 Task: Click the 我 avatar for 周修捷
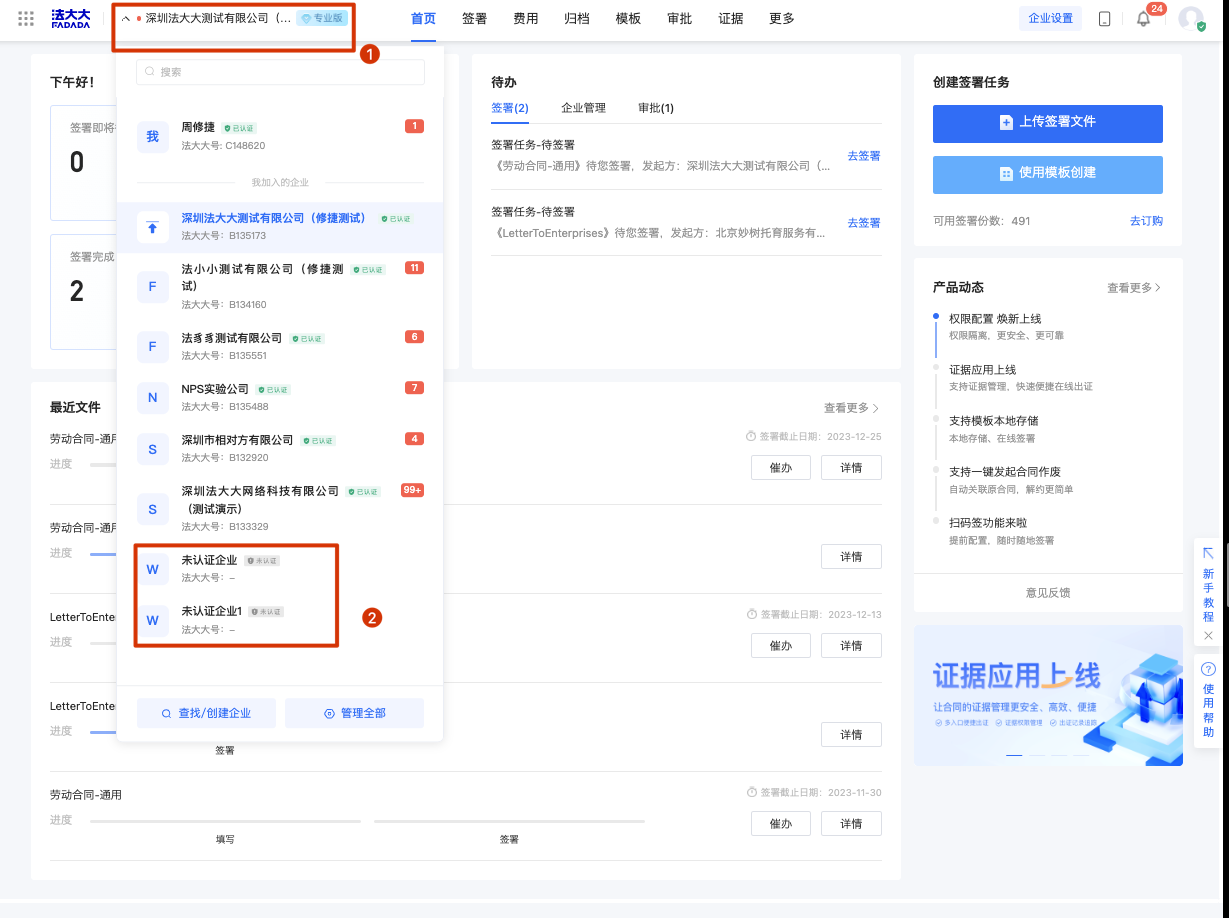pos(153,137)
